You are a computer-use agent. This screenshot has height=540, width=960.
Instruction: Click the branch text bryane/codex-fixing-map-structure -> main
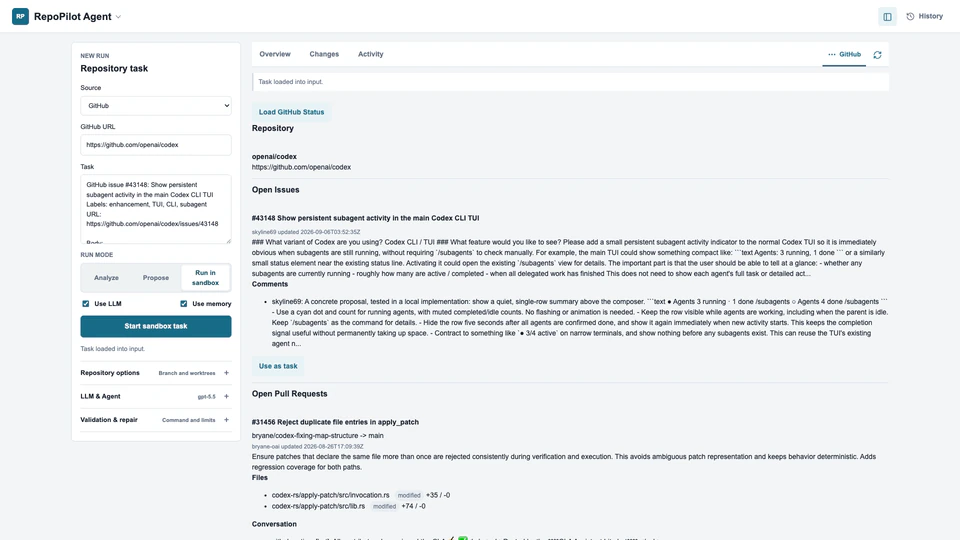point(318,436)
